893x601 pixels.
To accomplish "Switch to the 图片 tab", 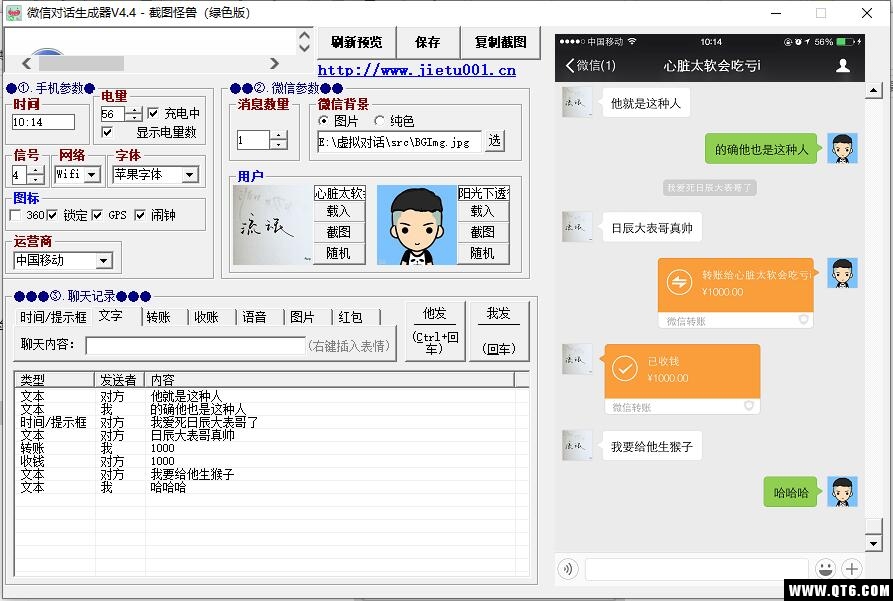I will tap(302, 317).
